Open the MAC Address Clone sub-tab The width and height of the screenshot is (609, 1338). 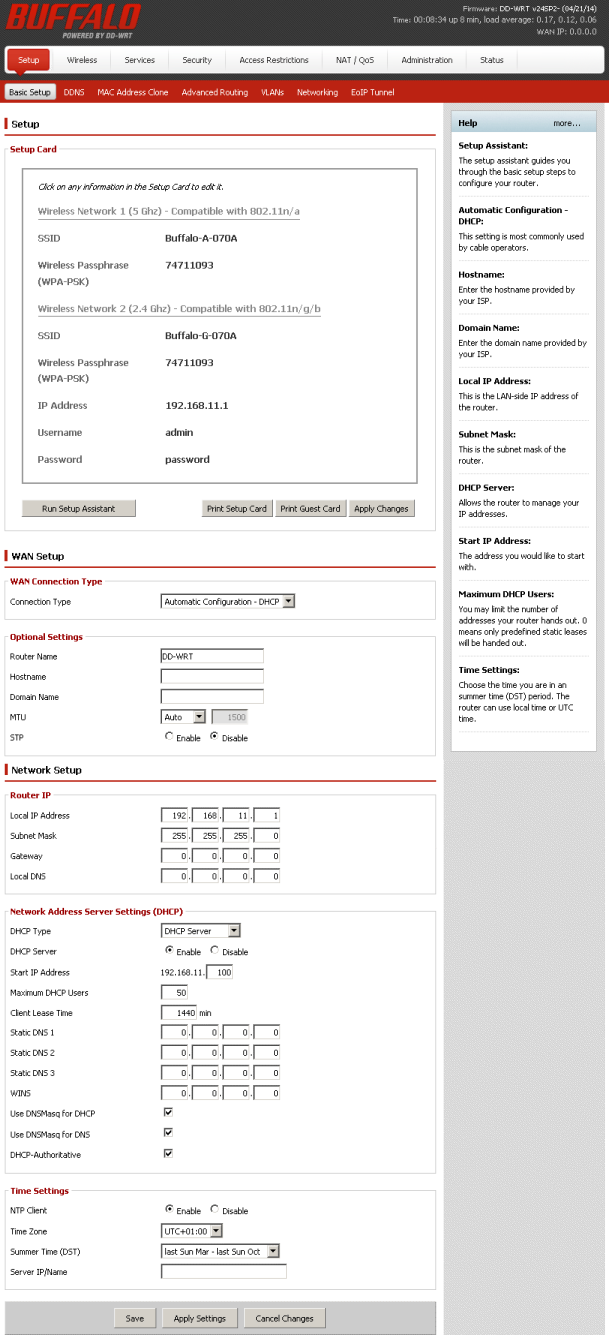point(133,92)
